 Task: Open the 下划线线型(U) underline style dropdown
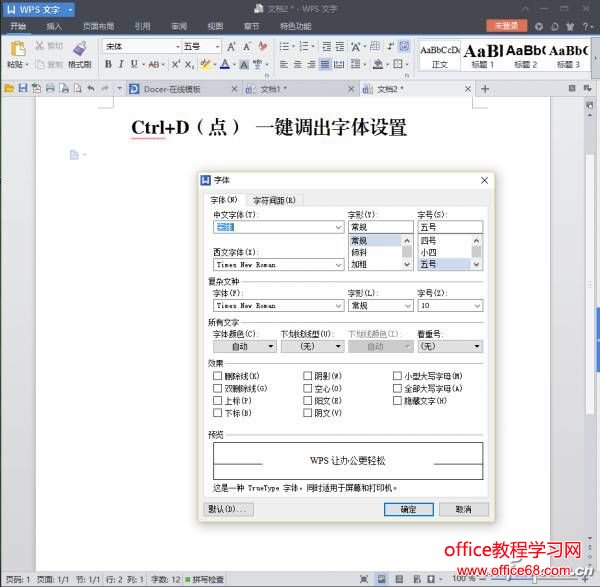(313, 346)
